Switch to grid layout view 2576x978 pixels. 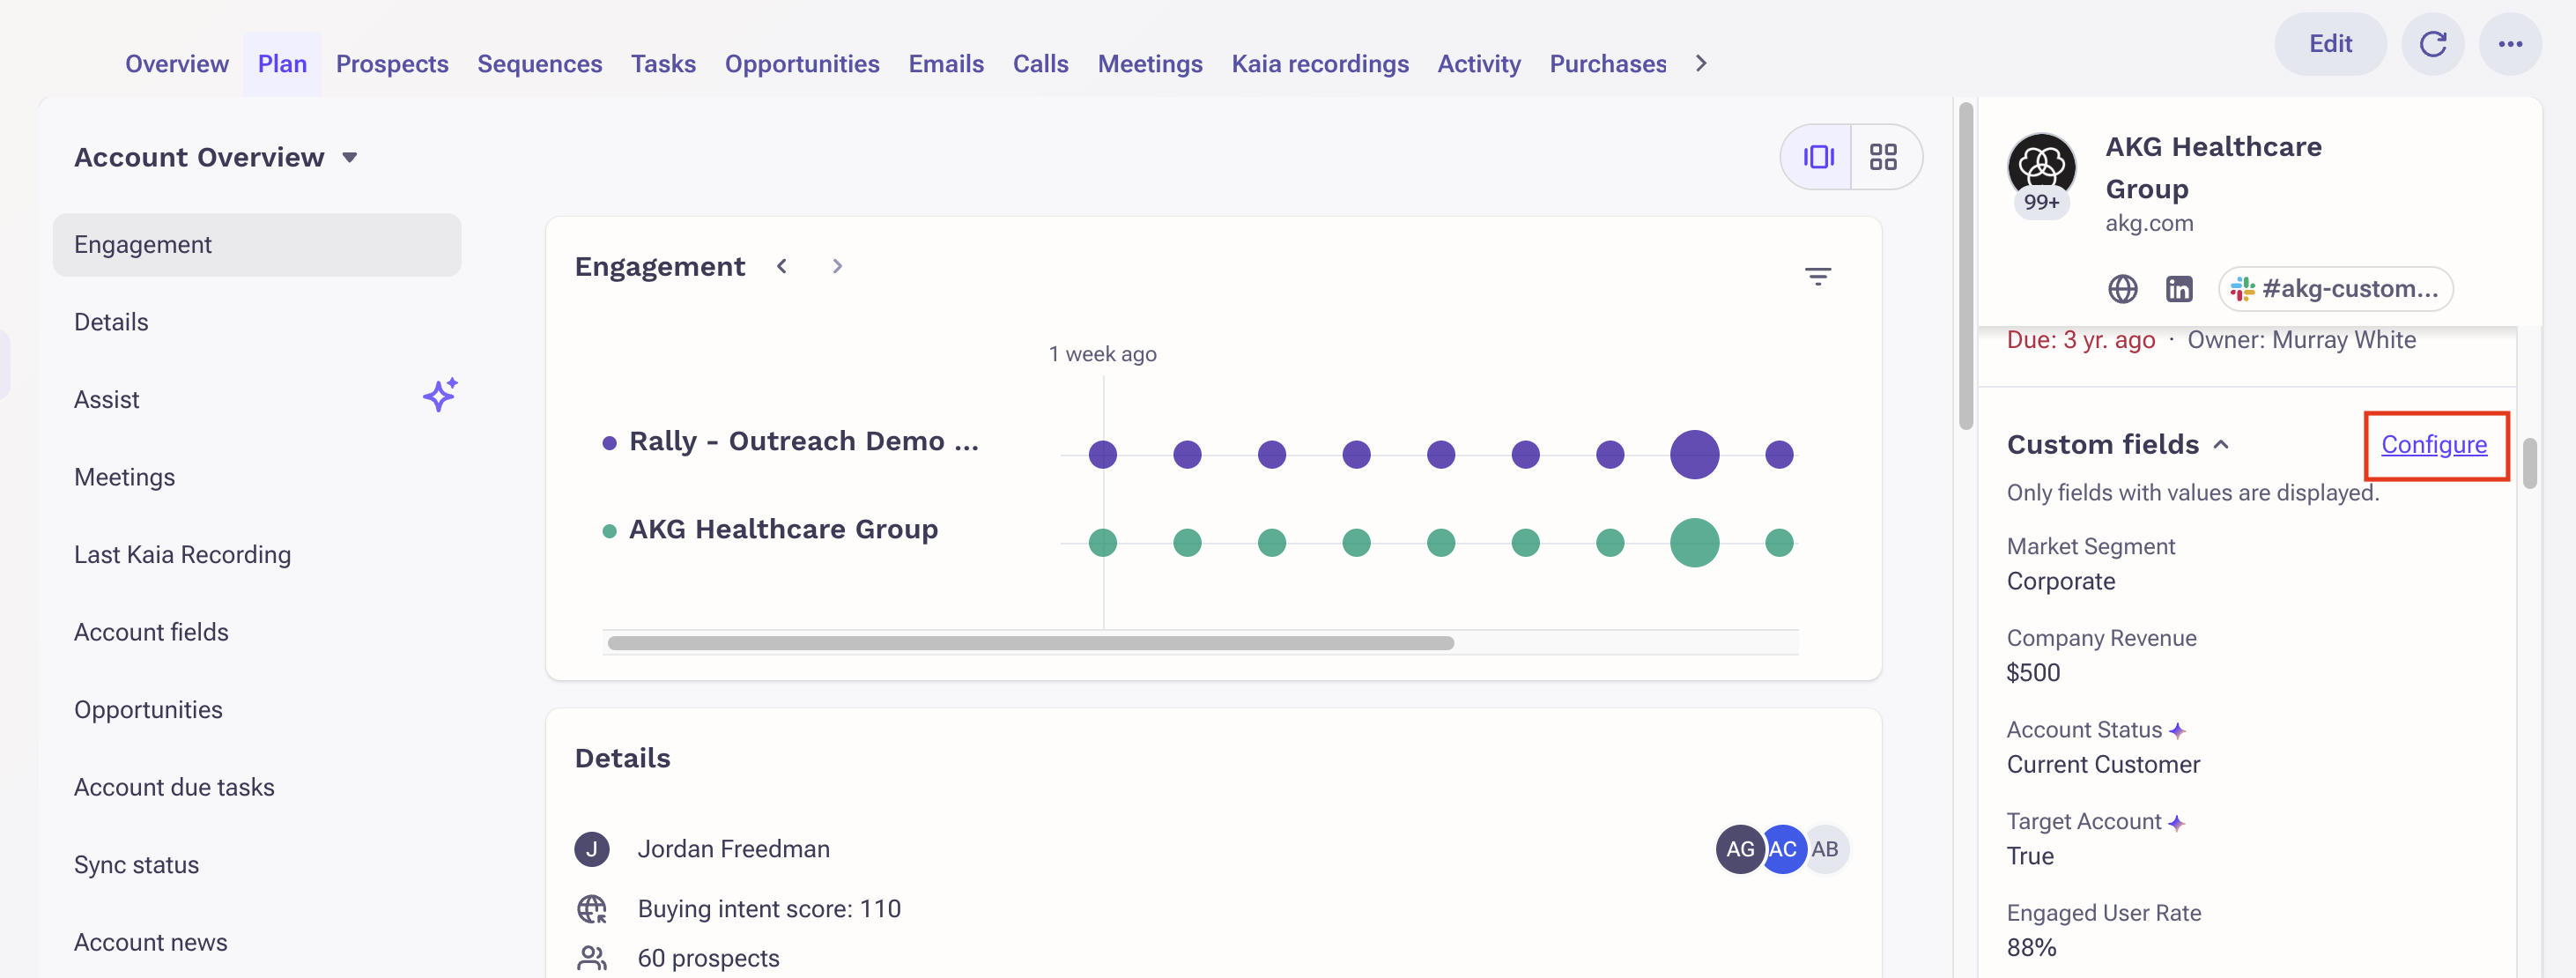[1884, 157]
